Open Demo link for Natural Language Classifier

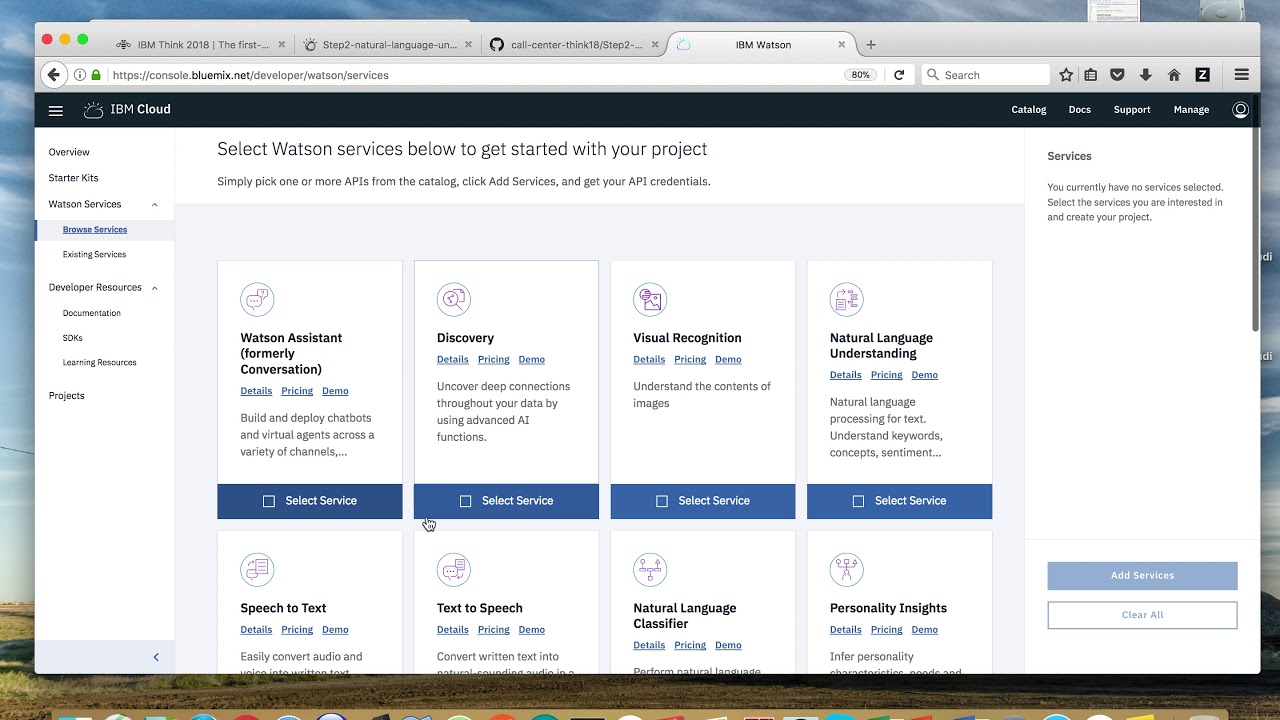(x=728, y=645)
